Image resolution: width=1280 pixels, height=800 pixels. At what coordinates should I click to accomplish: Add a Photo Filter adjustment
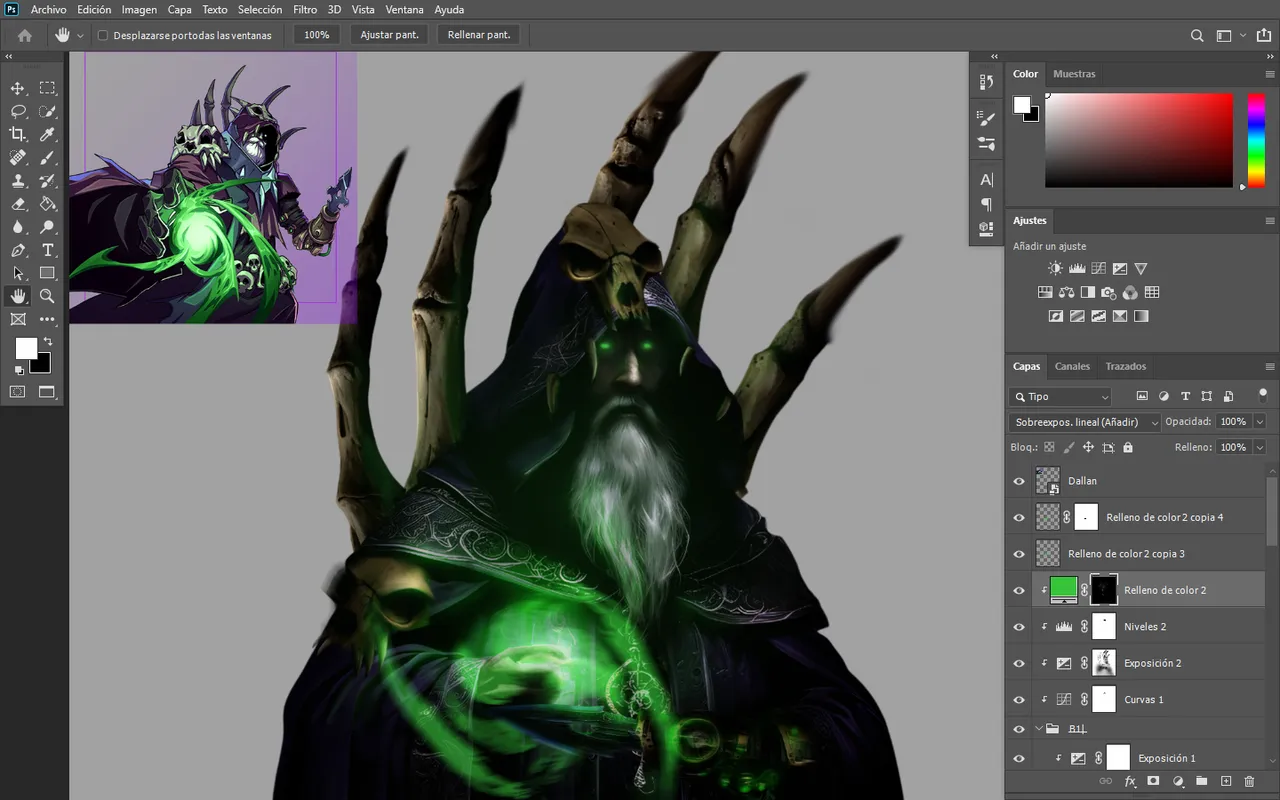[x=1108, y=292]
